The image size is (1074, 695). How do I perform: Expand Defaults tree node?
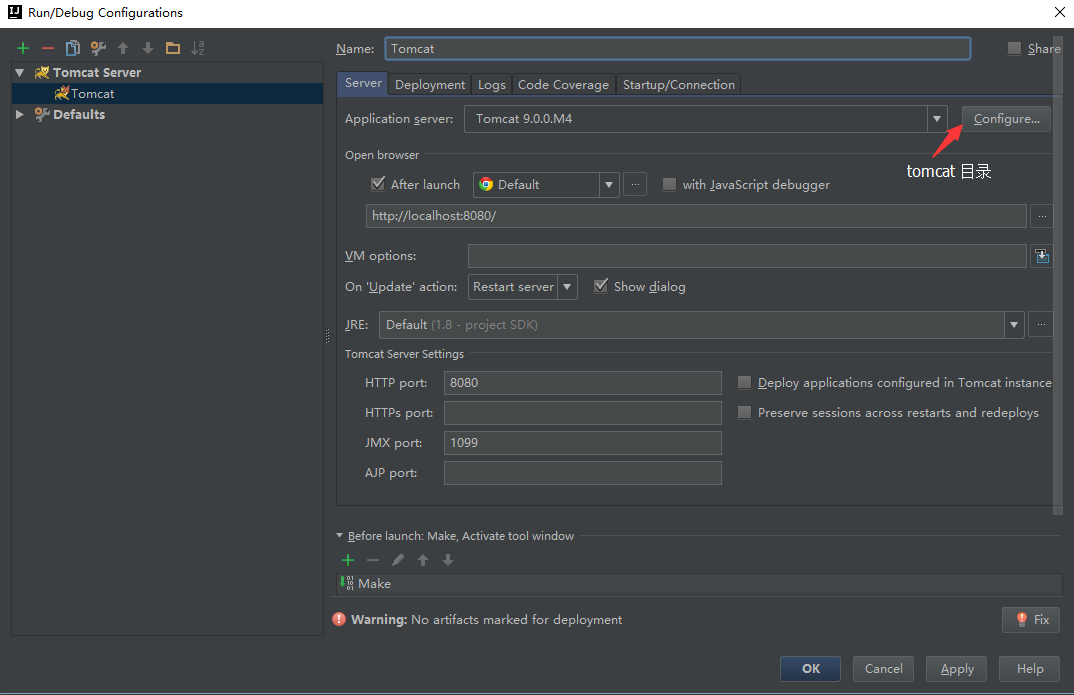[20, 114]
